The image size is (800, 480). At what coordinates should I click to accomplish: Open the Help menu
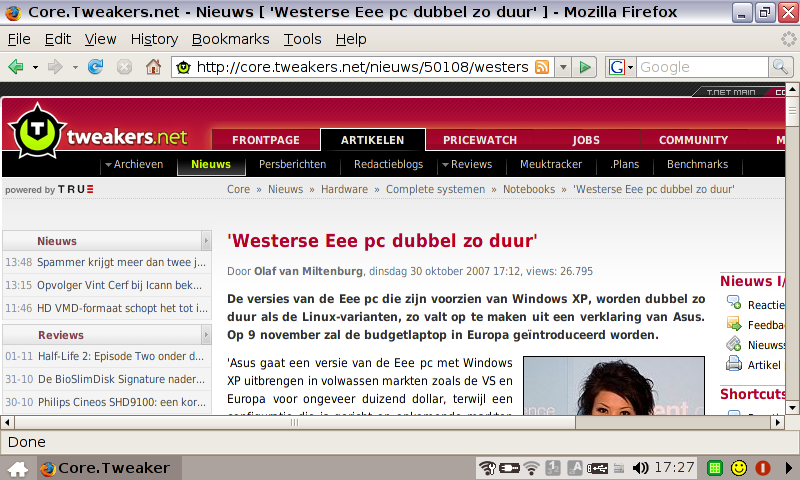click(351, 39)
